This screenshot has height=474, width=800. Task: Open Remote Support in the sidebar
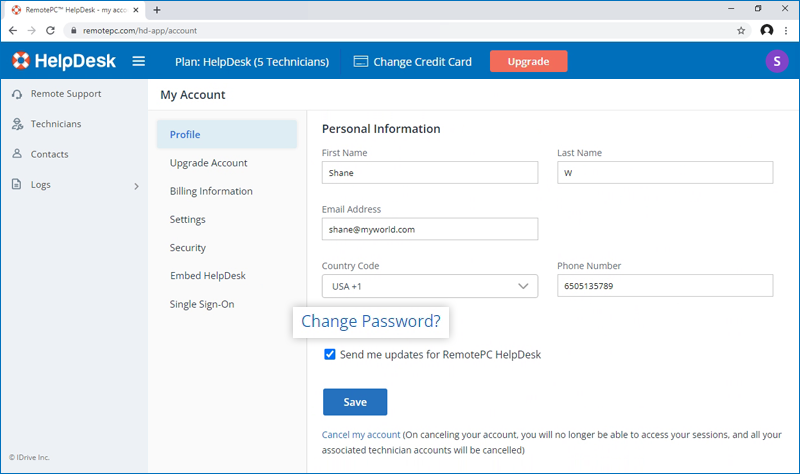click(x=66, y=94)
